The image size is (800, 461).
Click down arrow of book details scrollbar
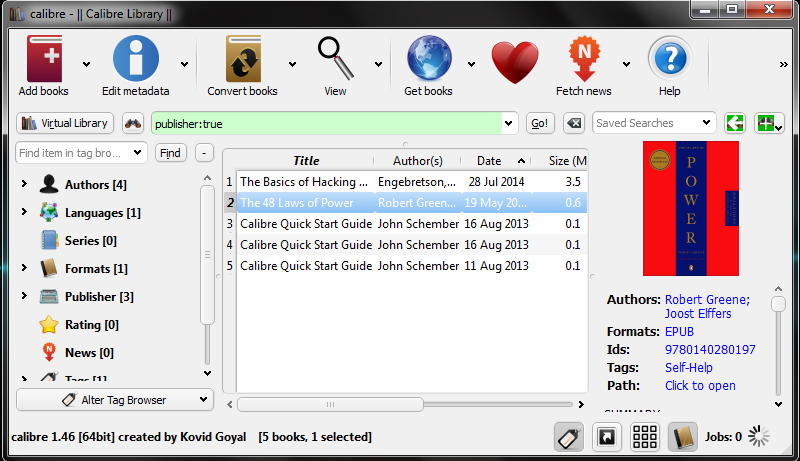[x=778, y=404]
